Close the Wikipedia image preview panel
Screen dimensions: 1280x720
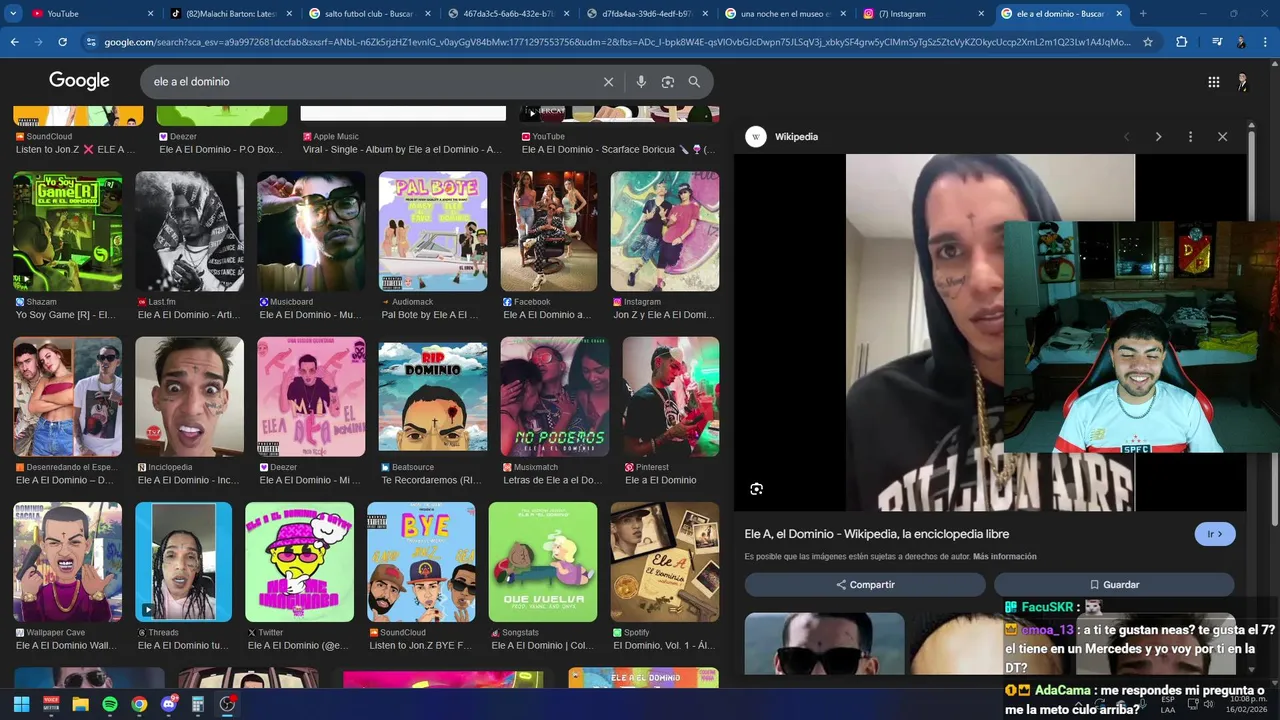click(1222, 137)
